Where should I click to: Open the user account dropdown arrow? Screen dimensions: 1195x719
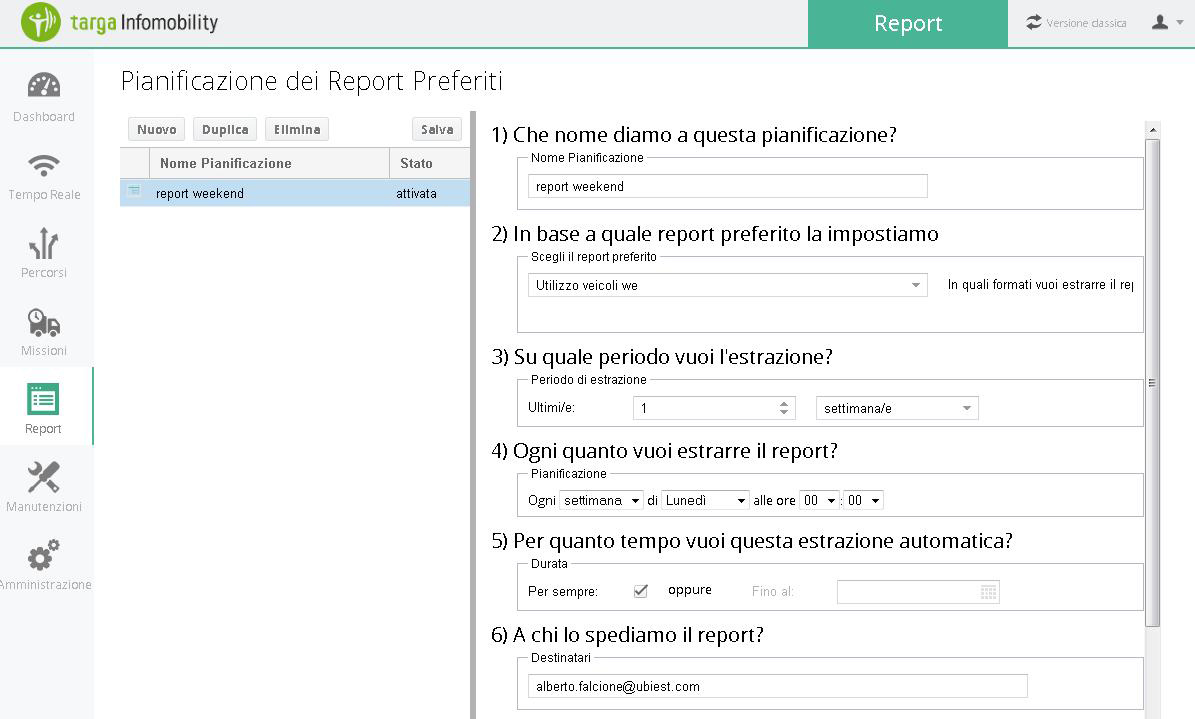1180,23
